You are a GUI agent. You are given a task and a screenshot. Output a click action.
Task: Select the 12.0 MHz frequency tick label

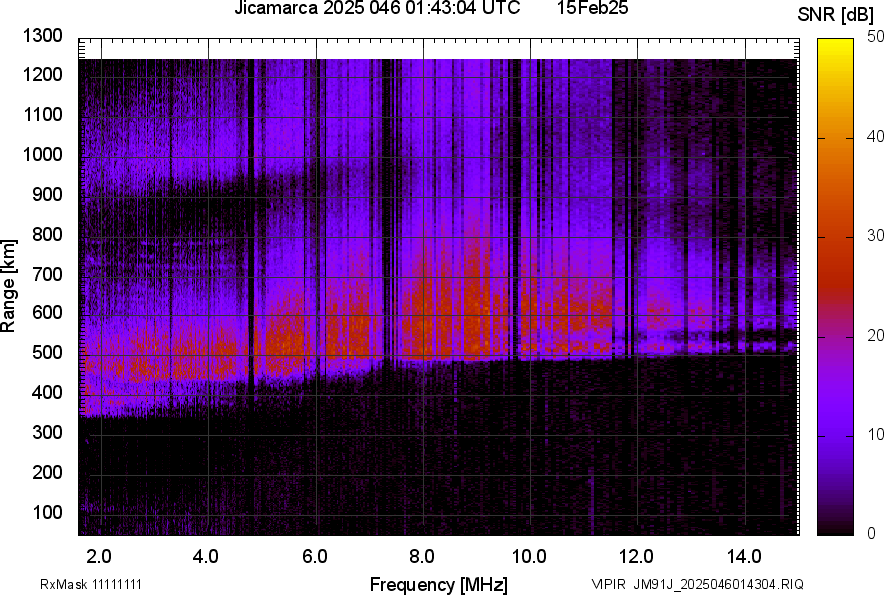click(x=636, y=556)
